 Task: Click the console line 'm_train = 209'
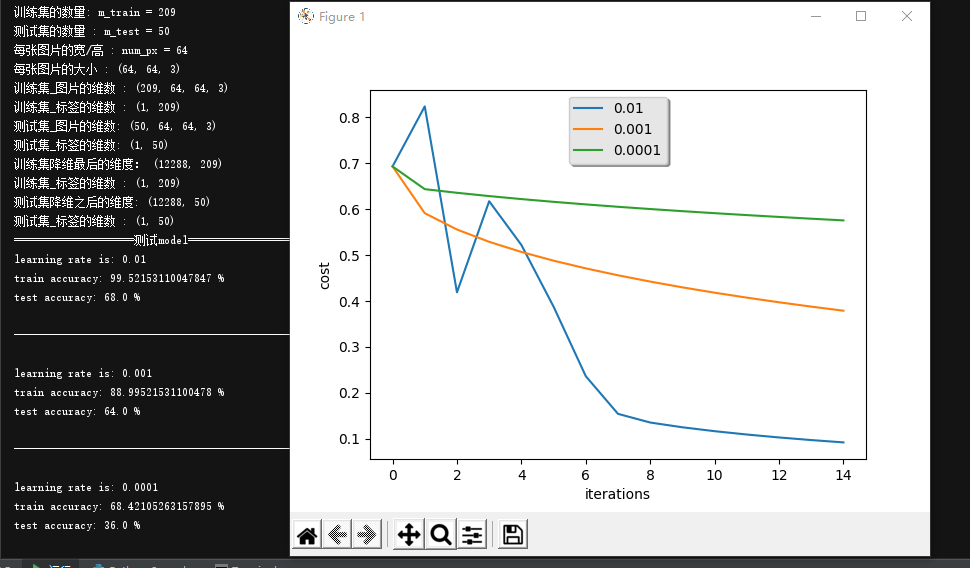coord(95,12)
